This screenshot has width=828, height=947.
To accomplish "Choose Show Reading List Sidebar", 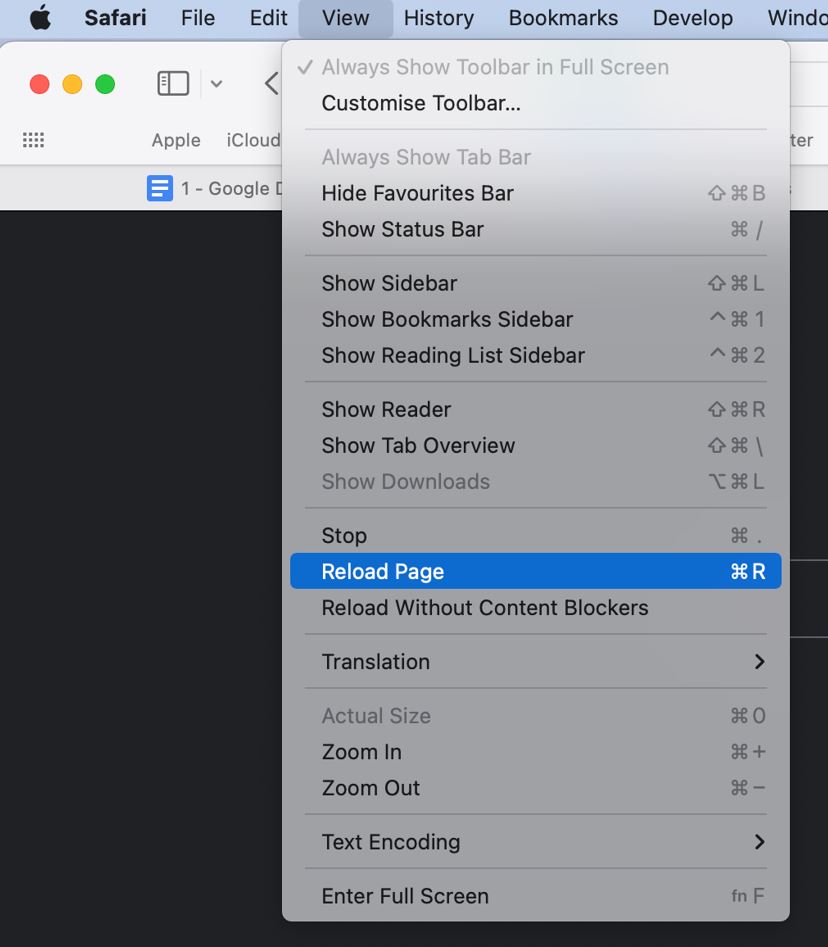I will (536, 356).
